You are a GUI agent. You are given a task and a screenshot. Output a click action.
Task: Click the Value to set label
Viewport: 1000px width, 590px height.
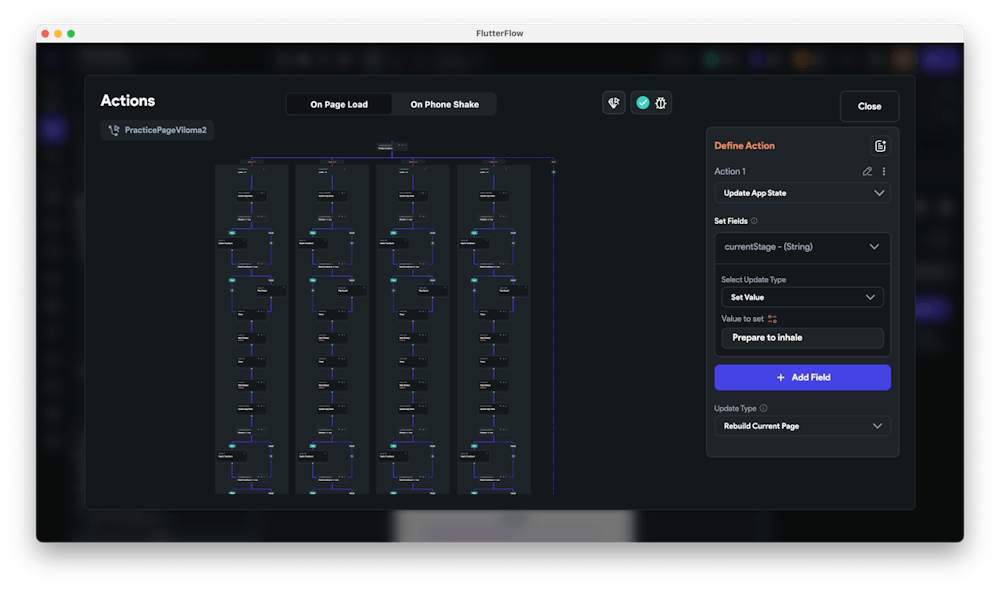742,319
